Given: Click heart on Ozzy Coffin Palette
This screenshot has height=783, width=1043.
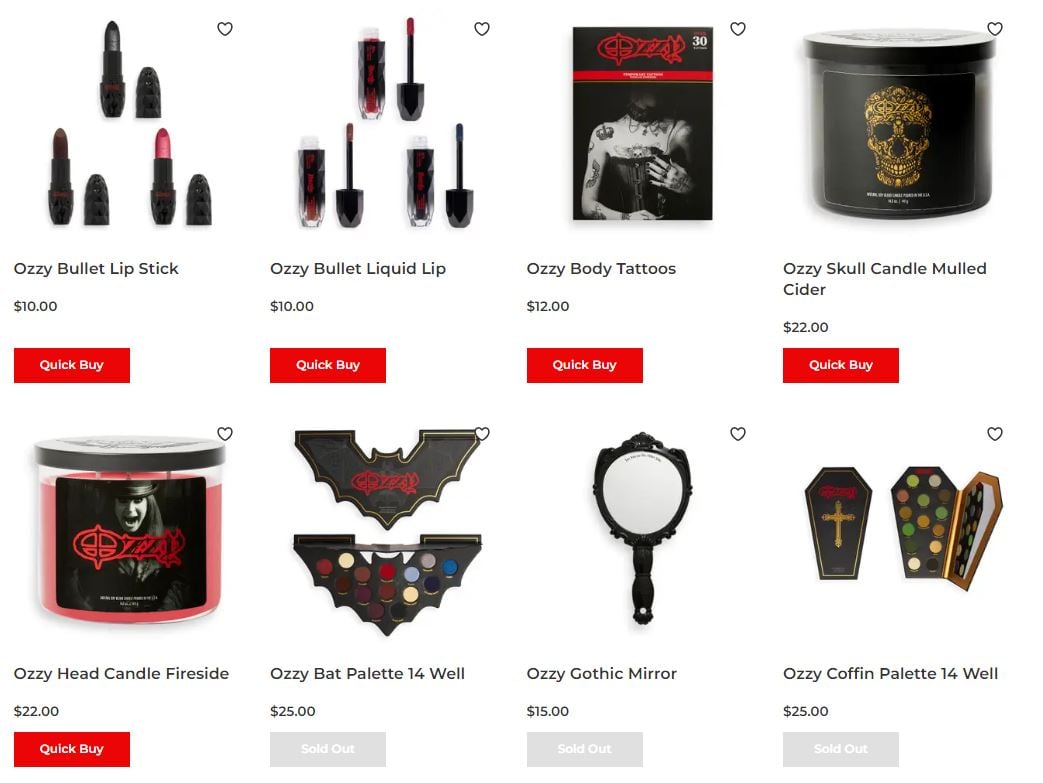Looking at the screenshot, I should point(994,434).
